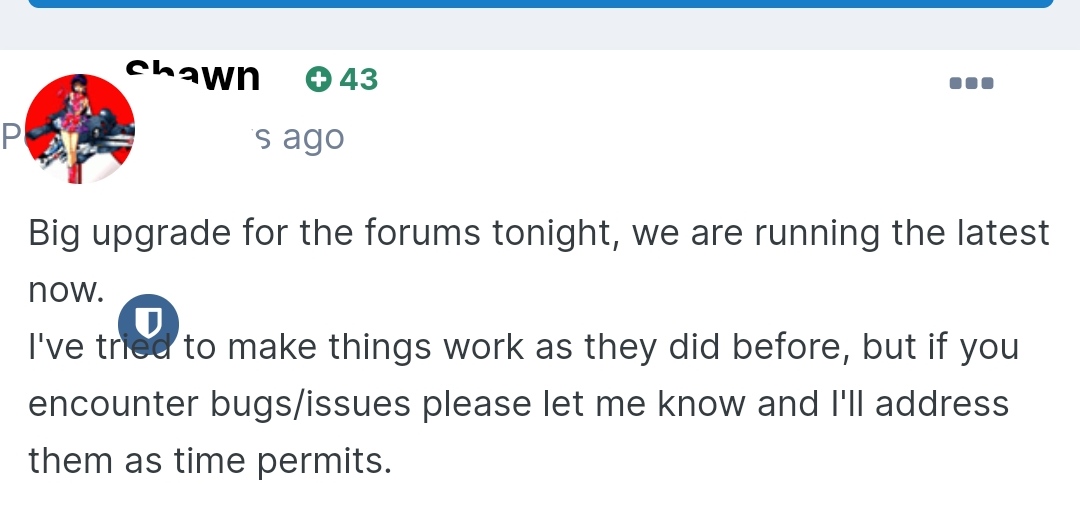Viewport: 1080px width, 511px height.
Task: Open Shawn's circular avatar picture
Action: tap(80, 129)
